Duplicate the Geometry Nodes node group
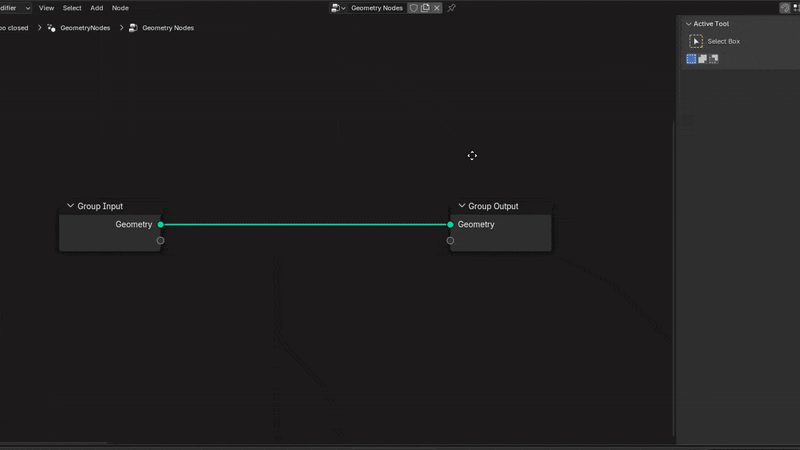 tap(426, 8)
